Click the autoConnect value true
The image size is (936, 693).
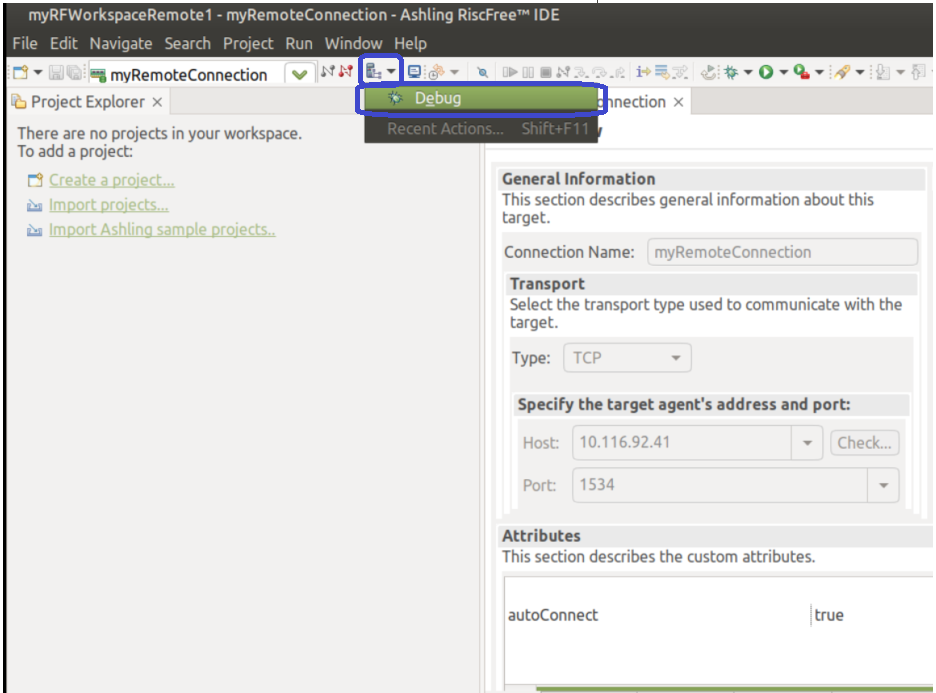point(829,615)
